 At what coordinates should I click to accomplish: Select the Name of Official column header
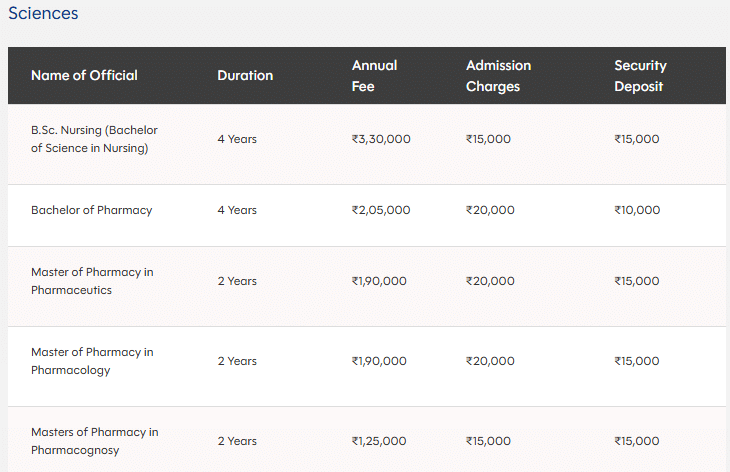(x=84, y=75)
